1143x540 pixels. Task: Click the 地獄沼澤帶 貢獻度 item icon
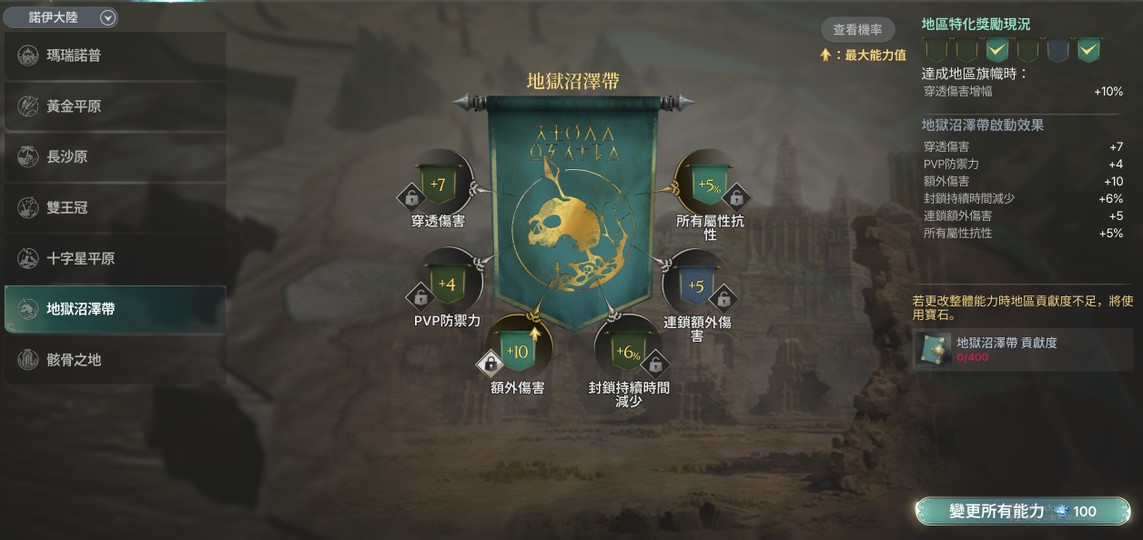coord(934,350)
